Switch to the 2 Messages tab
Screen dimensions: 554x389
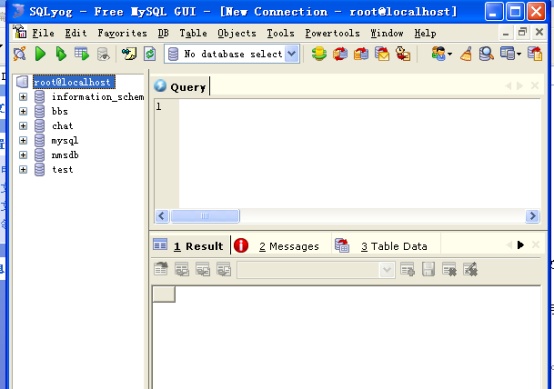click(281, 246)
